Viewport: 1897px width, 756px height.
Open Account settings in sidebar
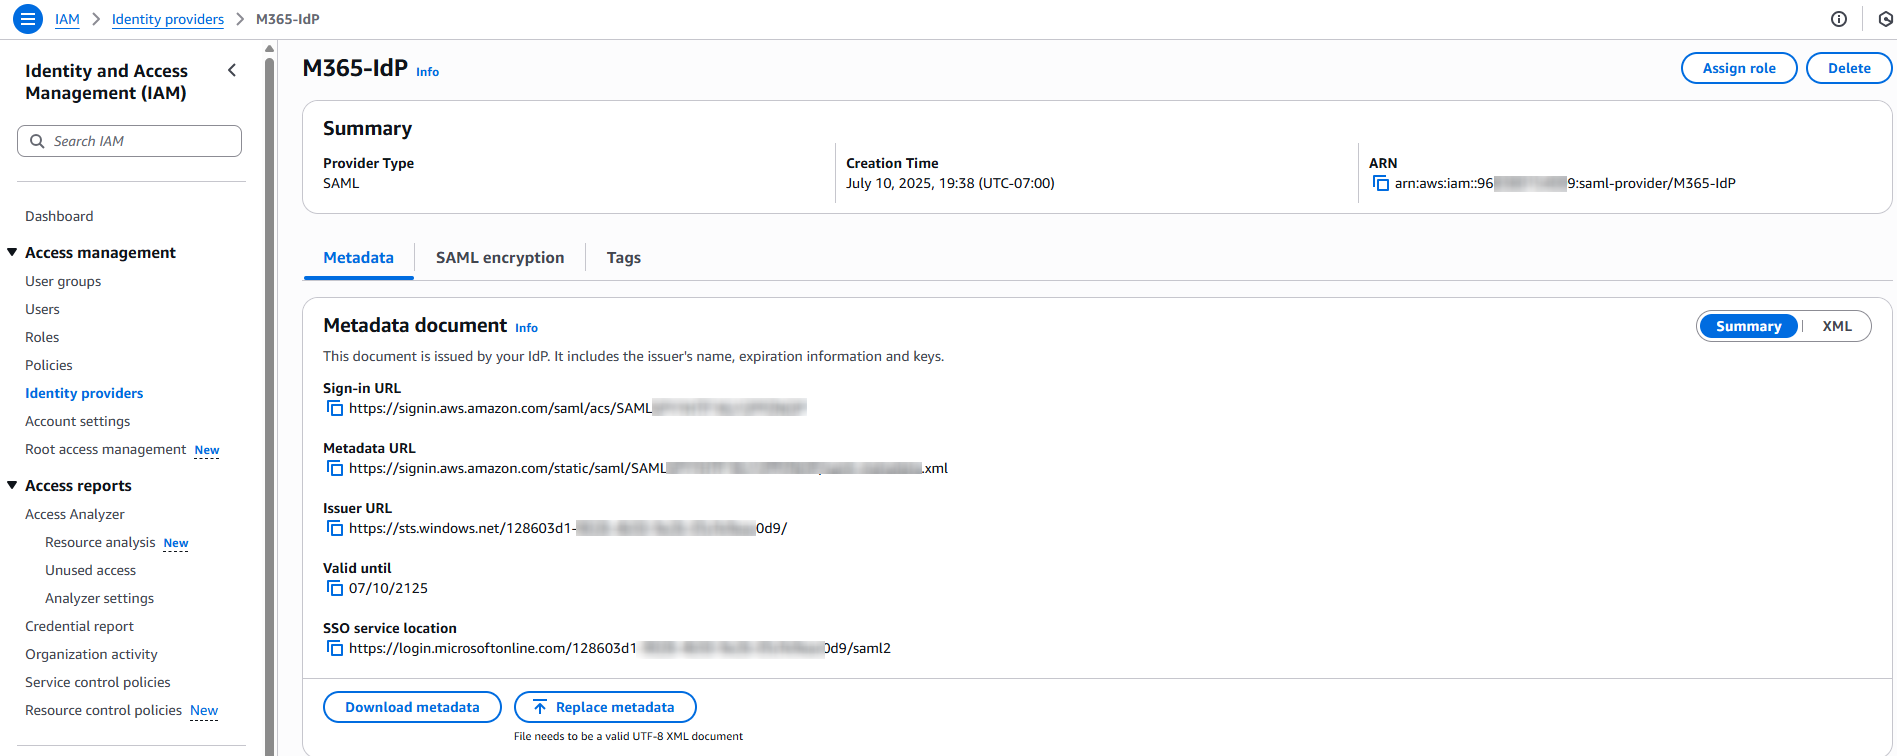point(78,421)
